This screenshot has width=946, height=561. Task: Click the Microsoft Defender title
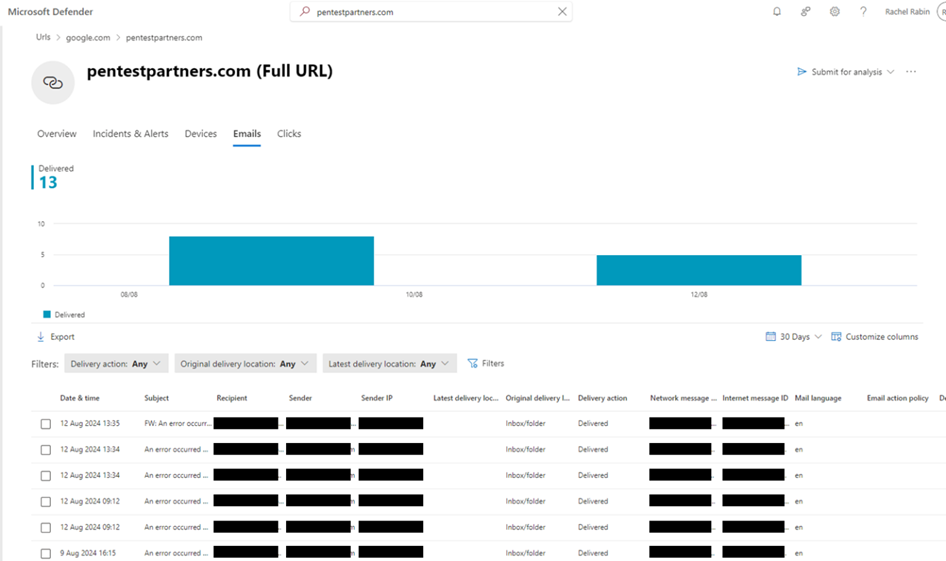50,11
